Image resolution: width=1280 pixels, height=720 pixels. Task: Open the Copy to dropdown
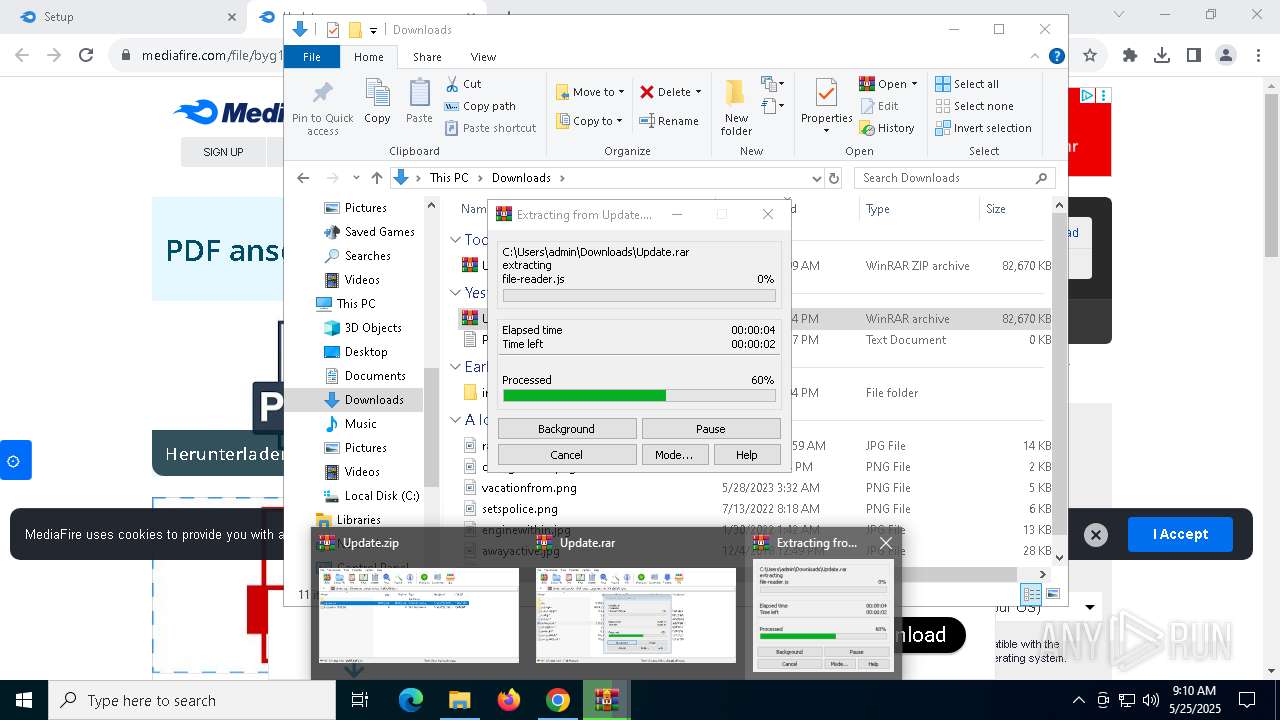(x=589, y=121)
